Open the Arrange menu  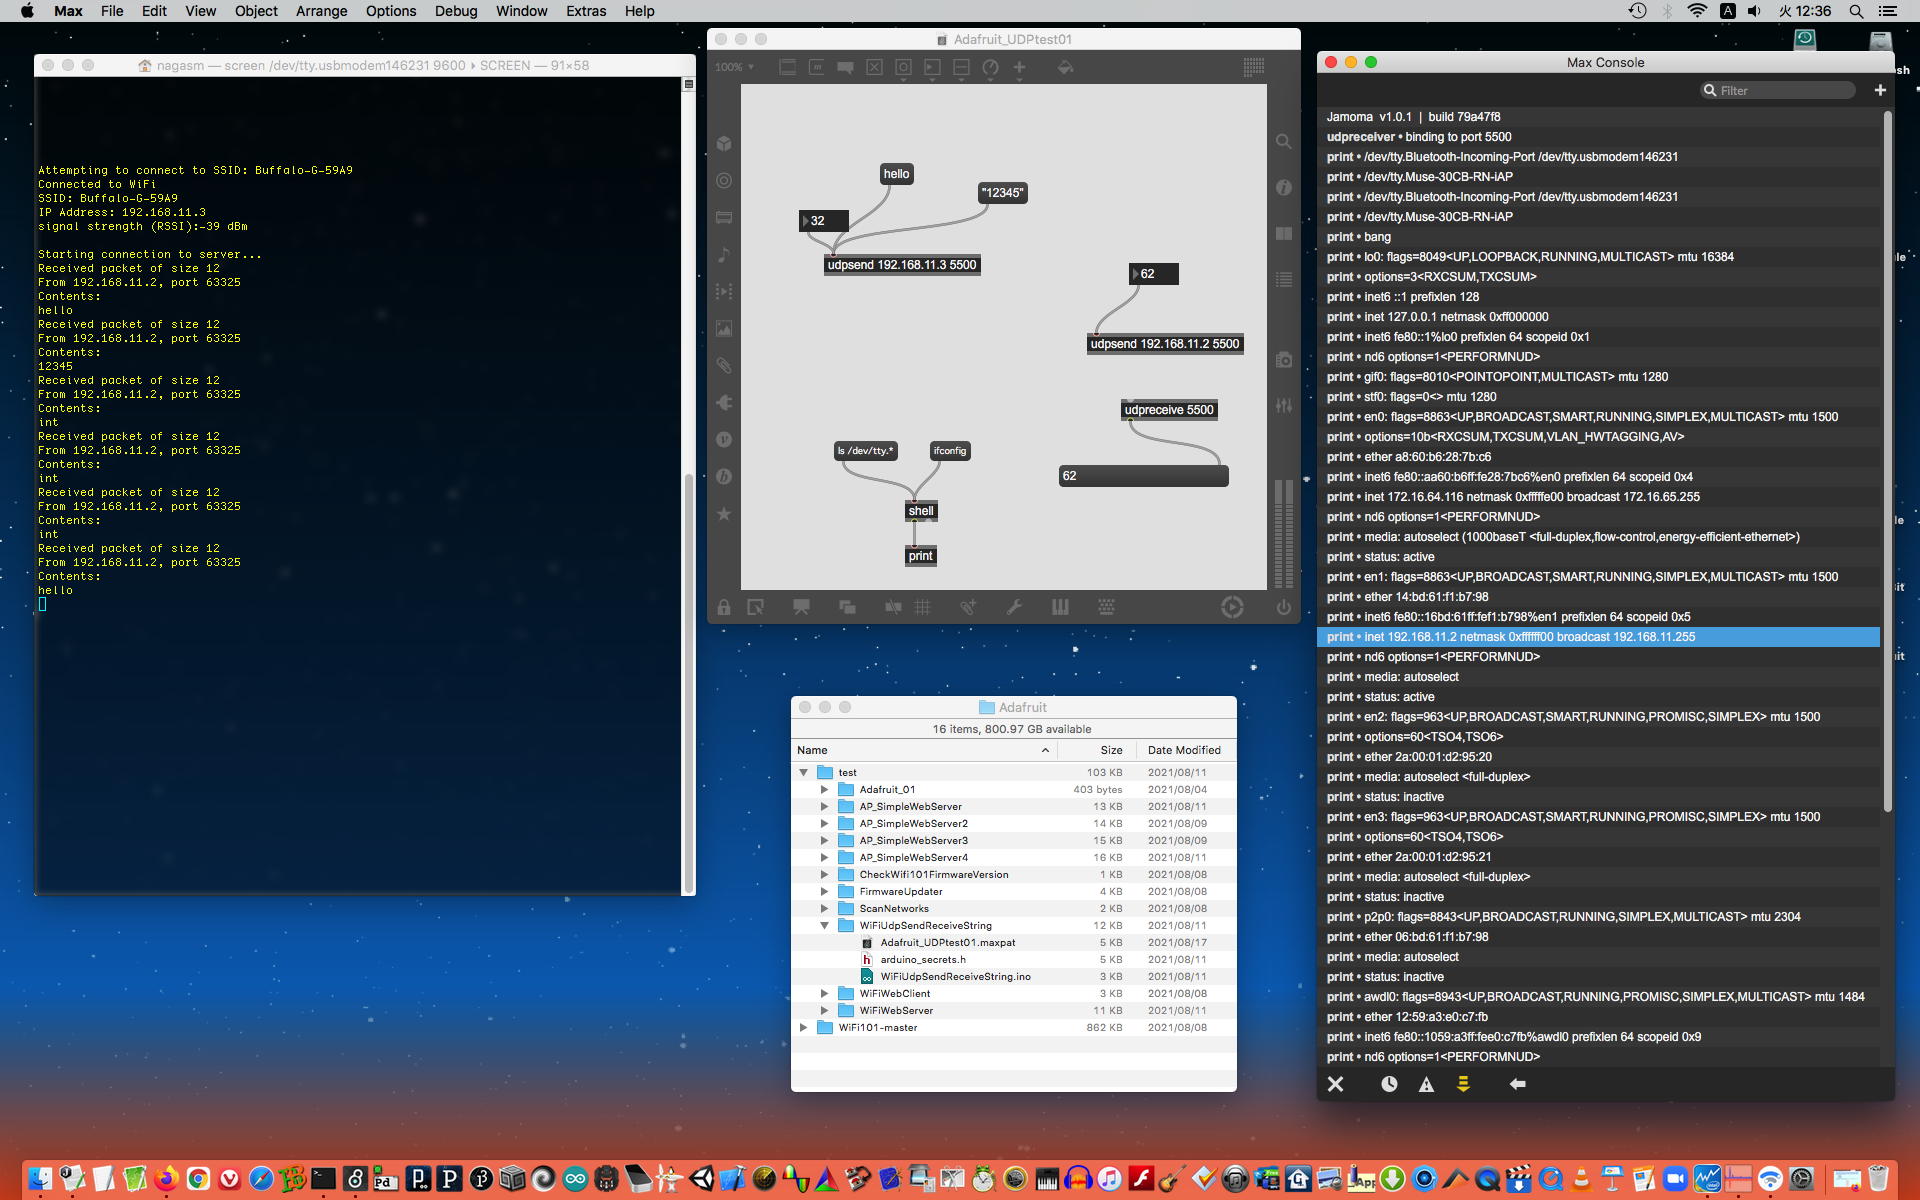point(321,11)
